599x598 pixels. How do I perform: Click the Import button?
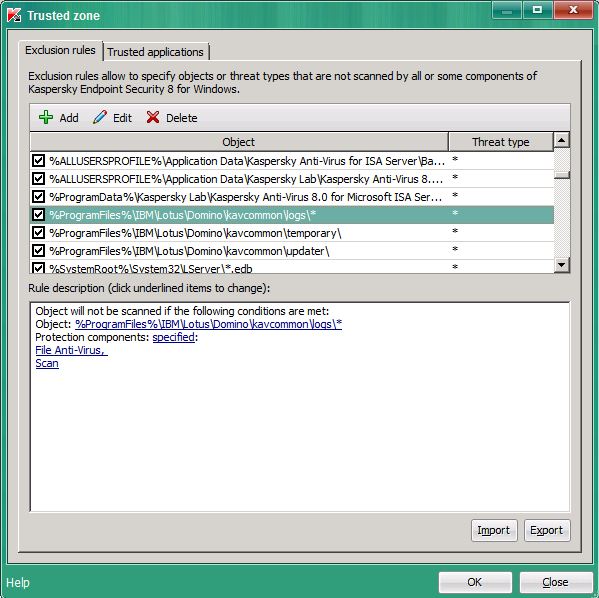click(494, 530)
